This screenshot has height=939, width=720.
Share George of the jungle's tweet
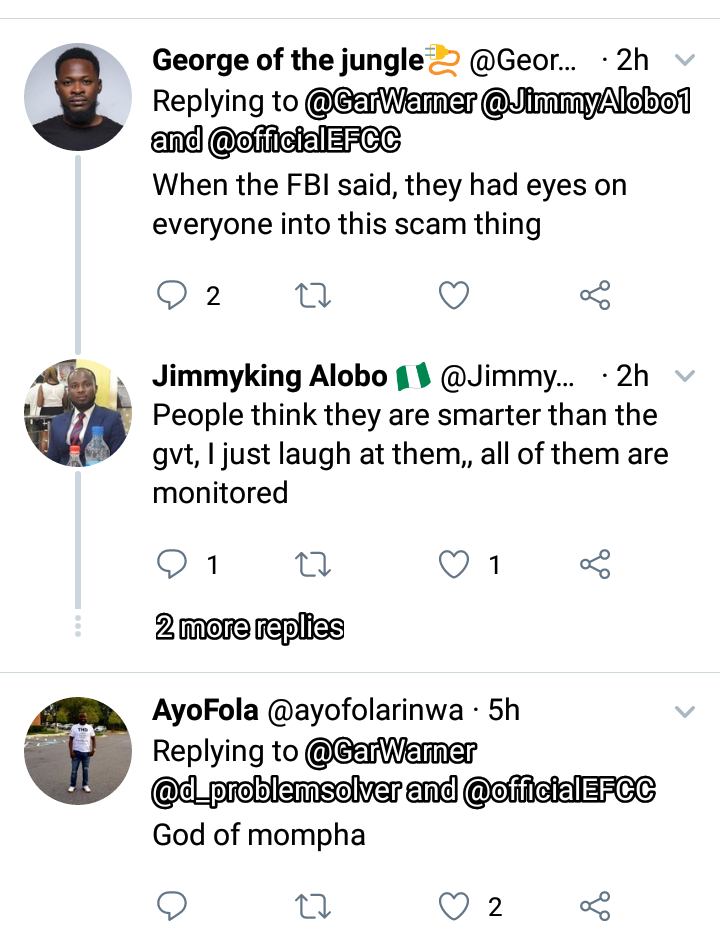(595, 295)
